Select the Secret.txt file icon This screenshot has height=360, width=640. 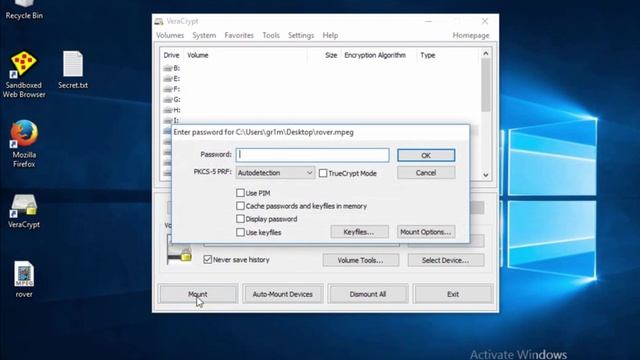(x=73, y=70)
